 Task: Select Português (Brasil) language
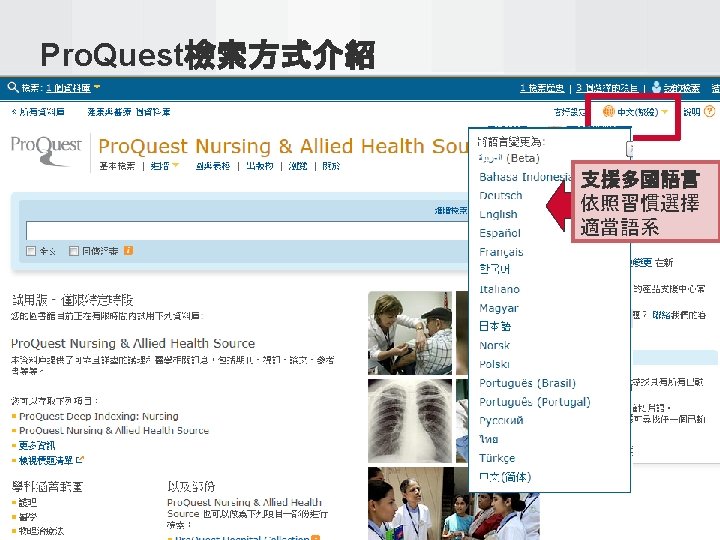(527, 383)
